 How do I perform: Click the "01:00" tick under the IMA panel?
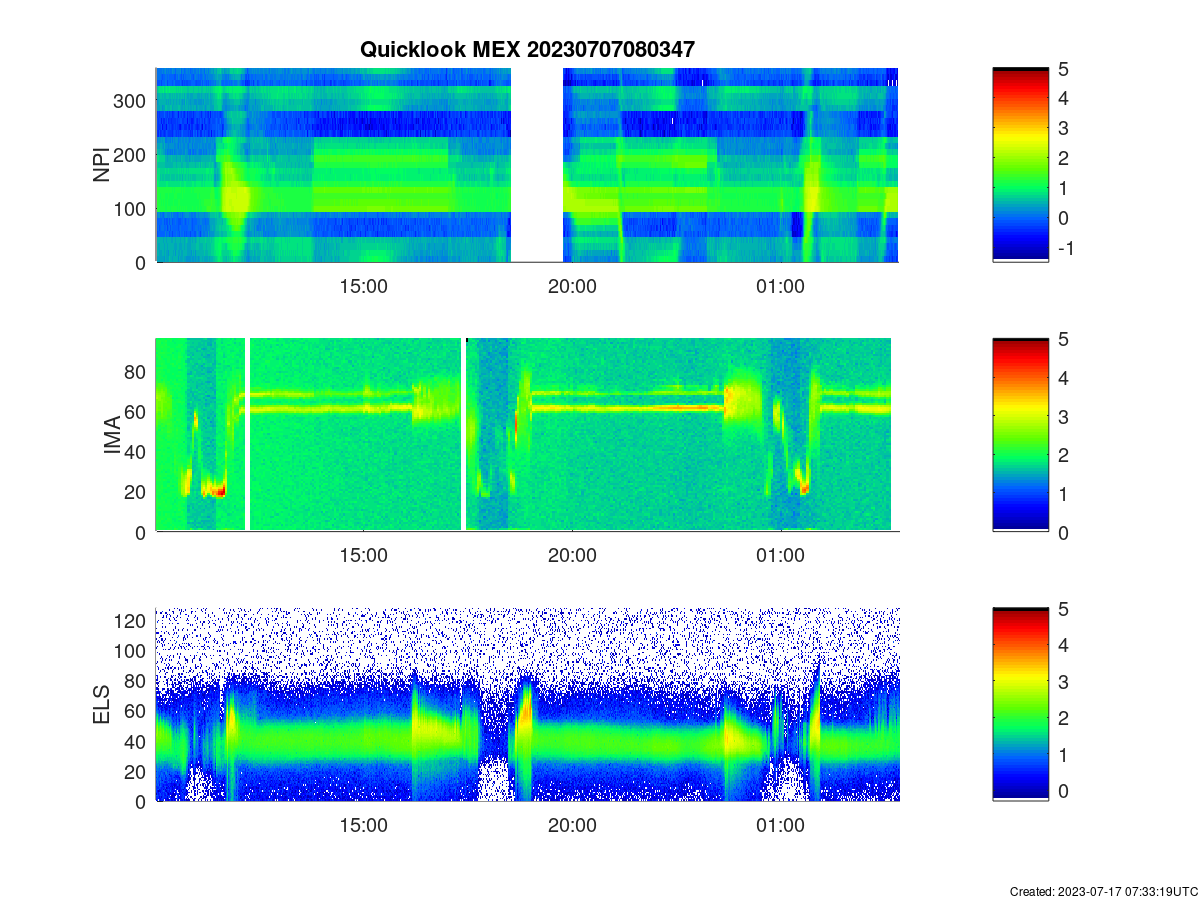(780, 556)
